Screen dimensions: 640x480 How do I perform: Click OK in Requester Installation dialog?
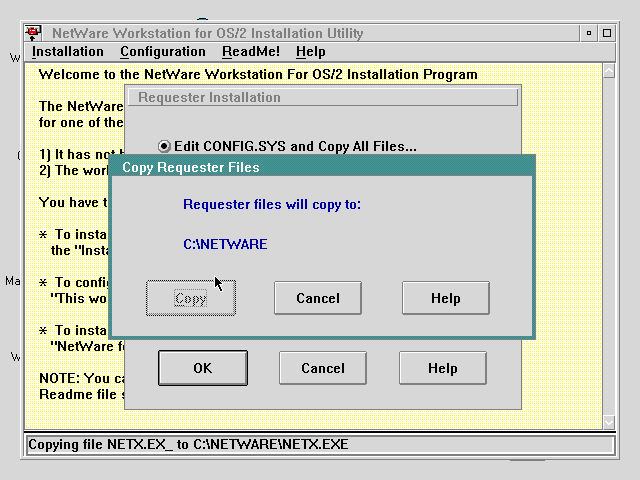(203, 368)
